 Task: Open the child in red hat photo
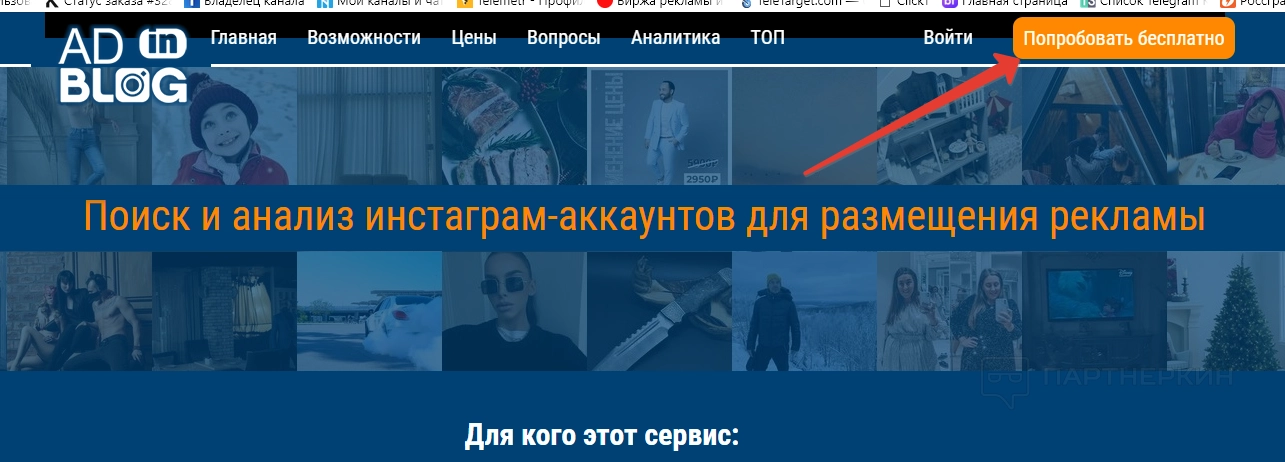pos(224,126)
